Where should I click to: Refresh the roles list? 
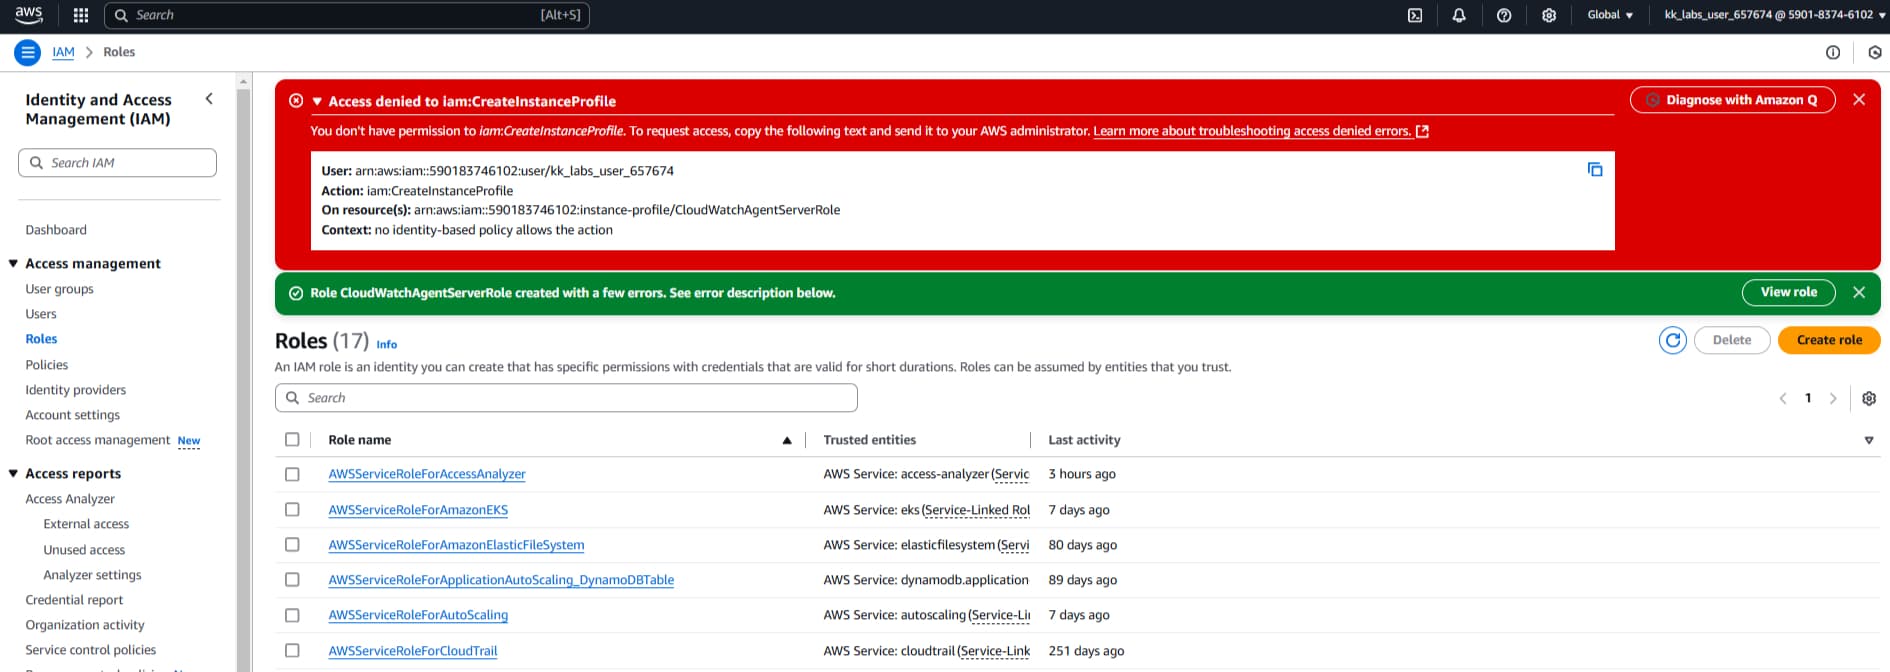coord(1673,340)
